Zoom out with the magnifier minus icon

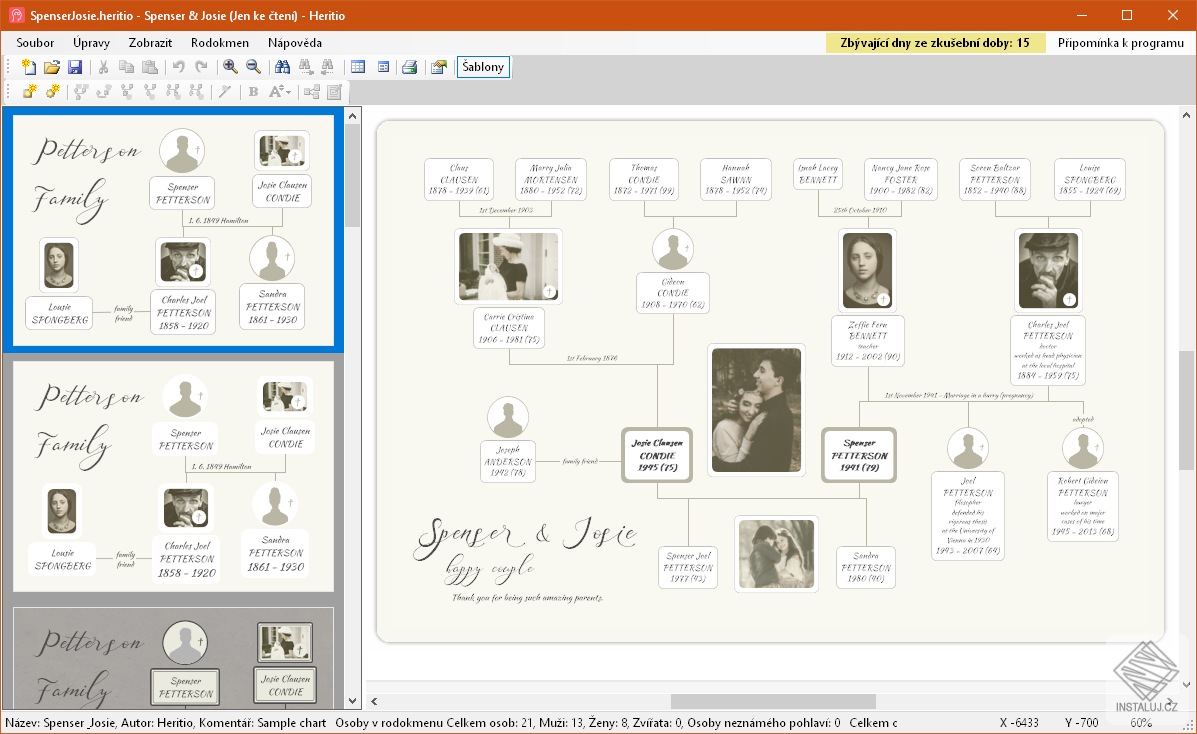(x=253, y=67)
